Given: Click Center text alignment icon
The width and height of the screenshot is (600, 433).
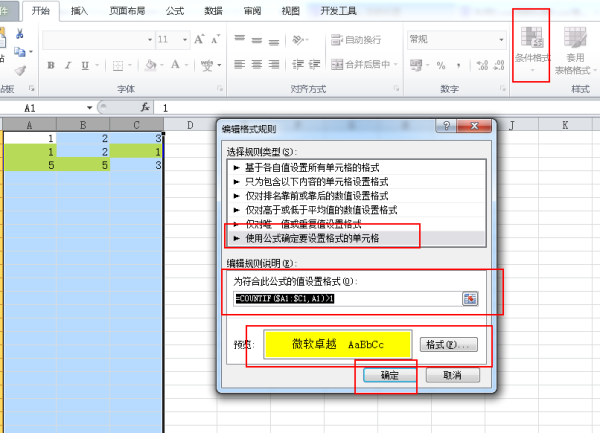Looking at the screenshot, I should 256,64.
